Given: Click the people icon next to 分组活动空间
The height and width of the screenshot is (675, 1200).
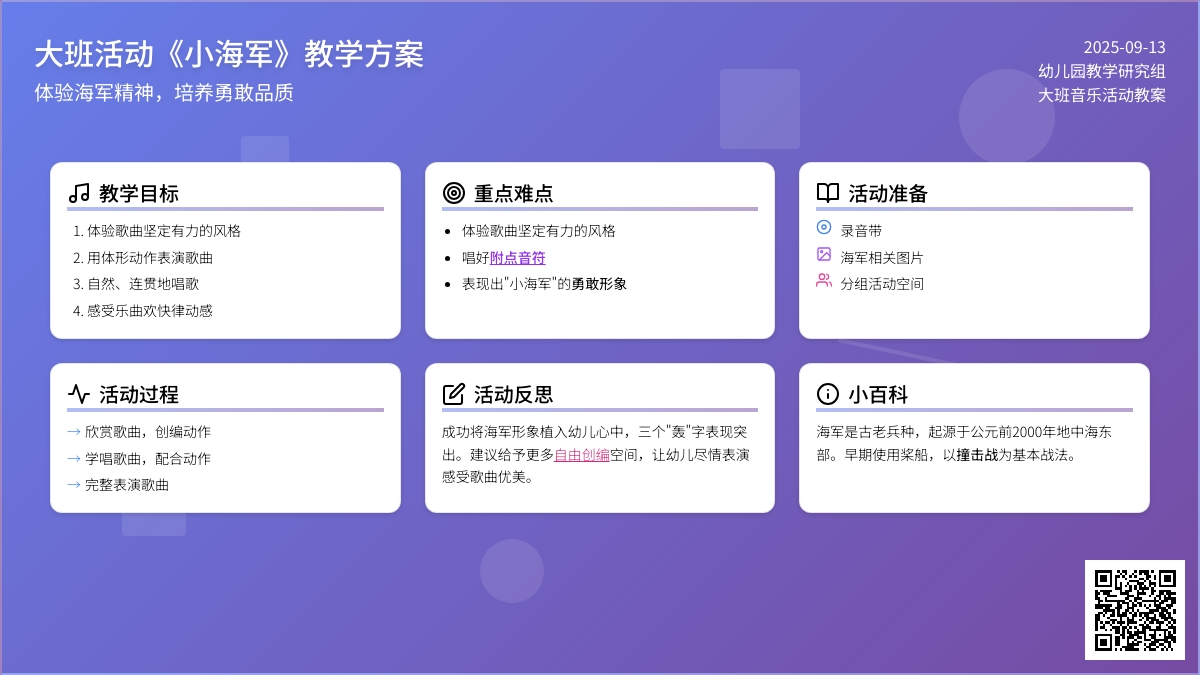Looking at the screenshot, I should pos(824,281).
